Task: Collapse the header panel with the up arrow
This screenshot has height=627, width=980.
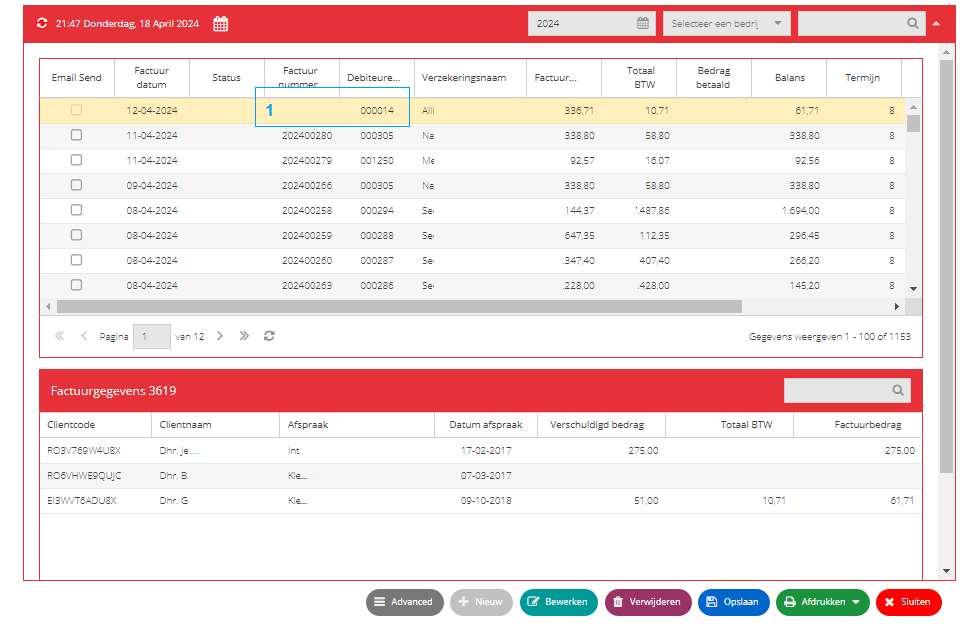Action: tap(936, 23)
